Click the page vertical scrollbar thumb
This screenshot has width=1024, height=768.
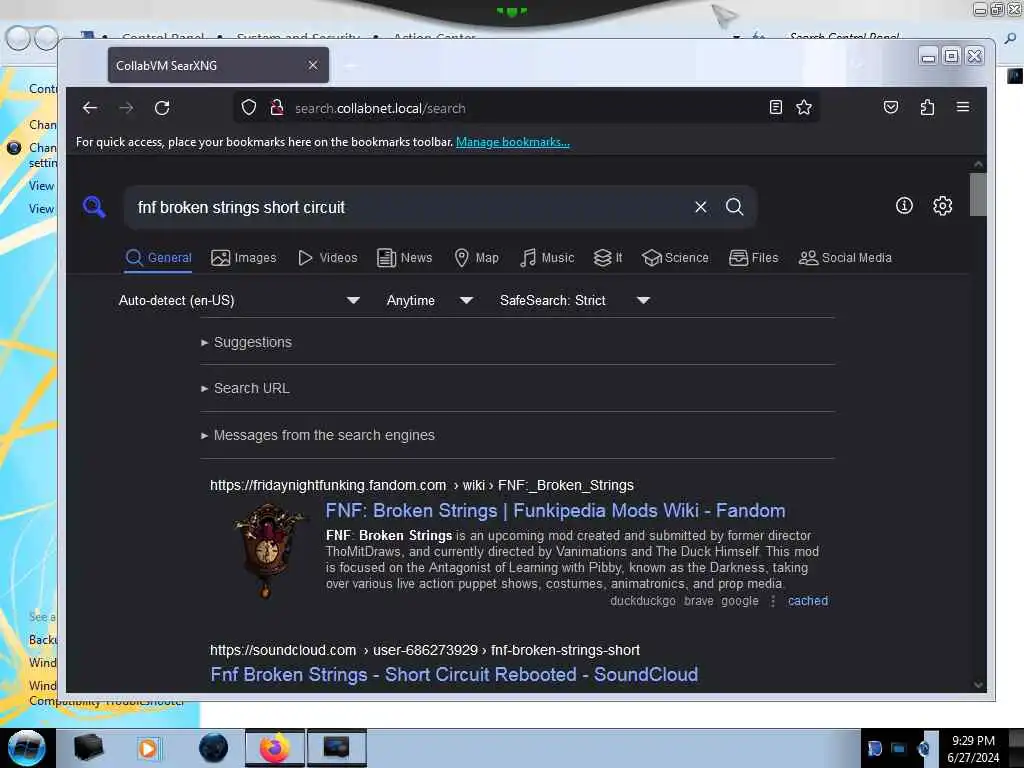(978, 194)
